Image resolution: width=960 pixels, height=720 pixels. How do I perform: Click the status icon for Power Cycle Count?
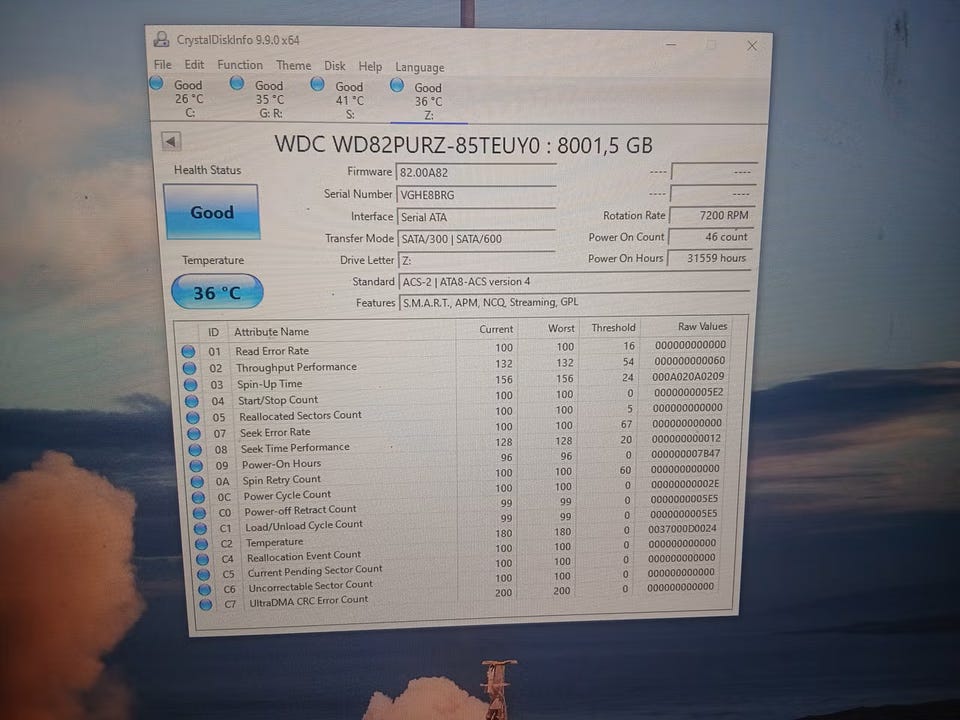(x=198, y=497)
